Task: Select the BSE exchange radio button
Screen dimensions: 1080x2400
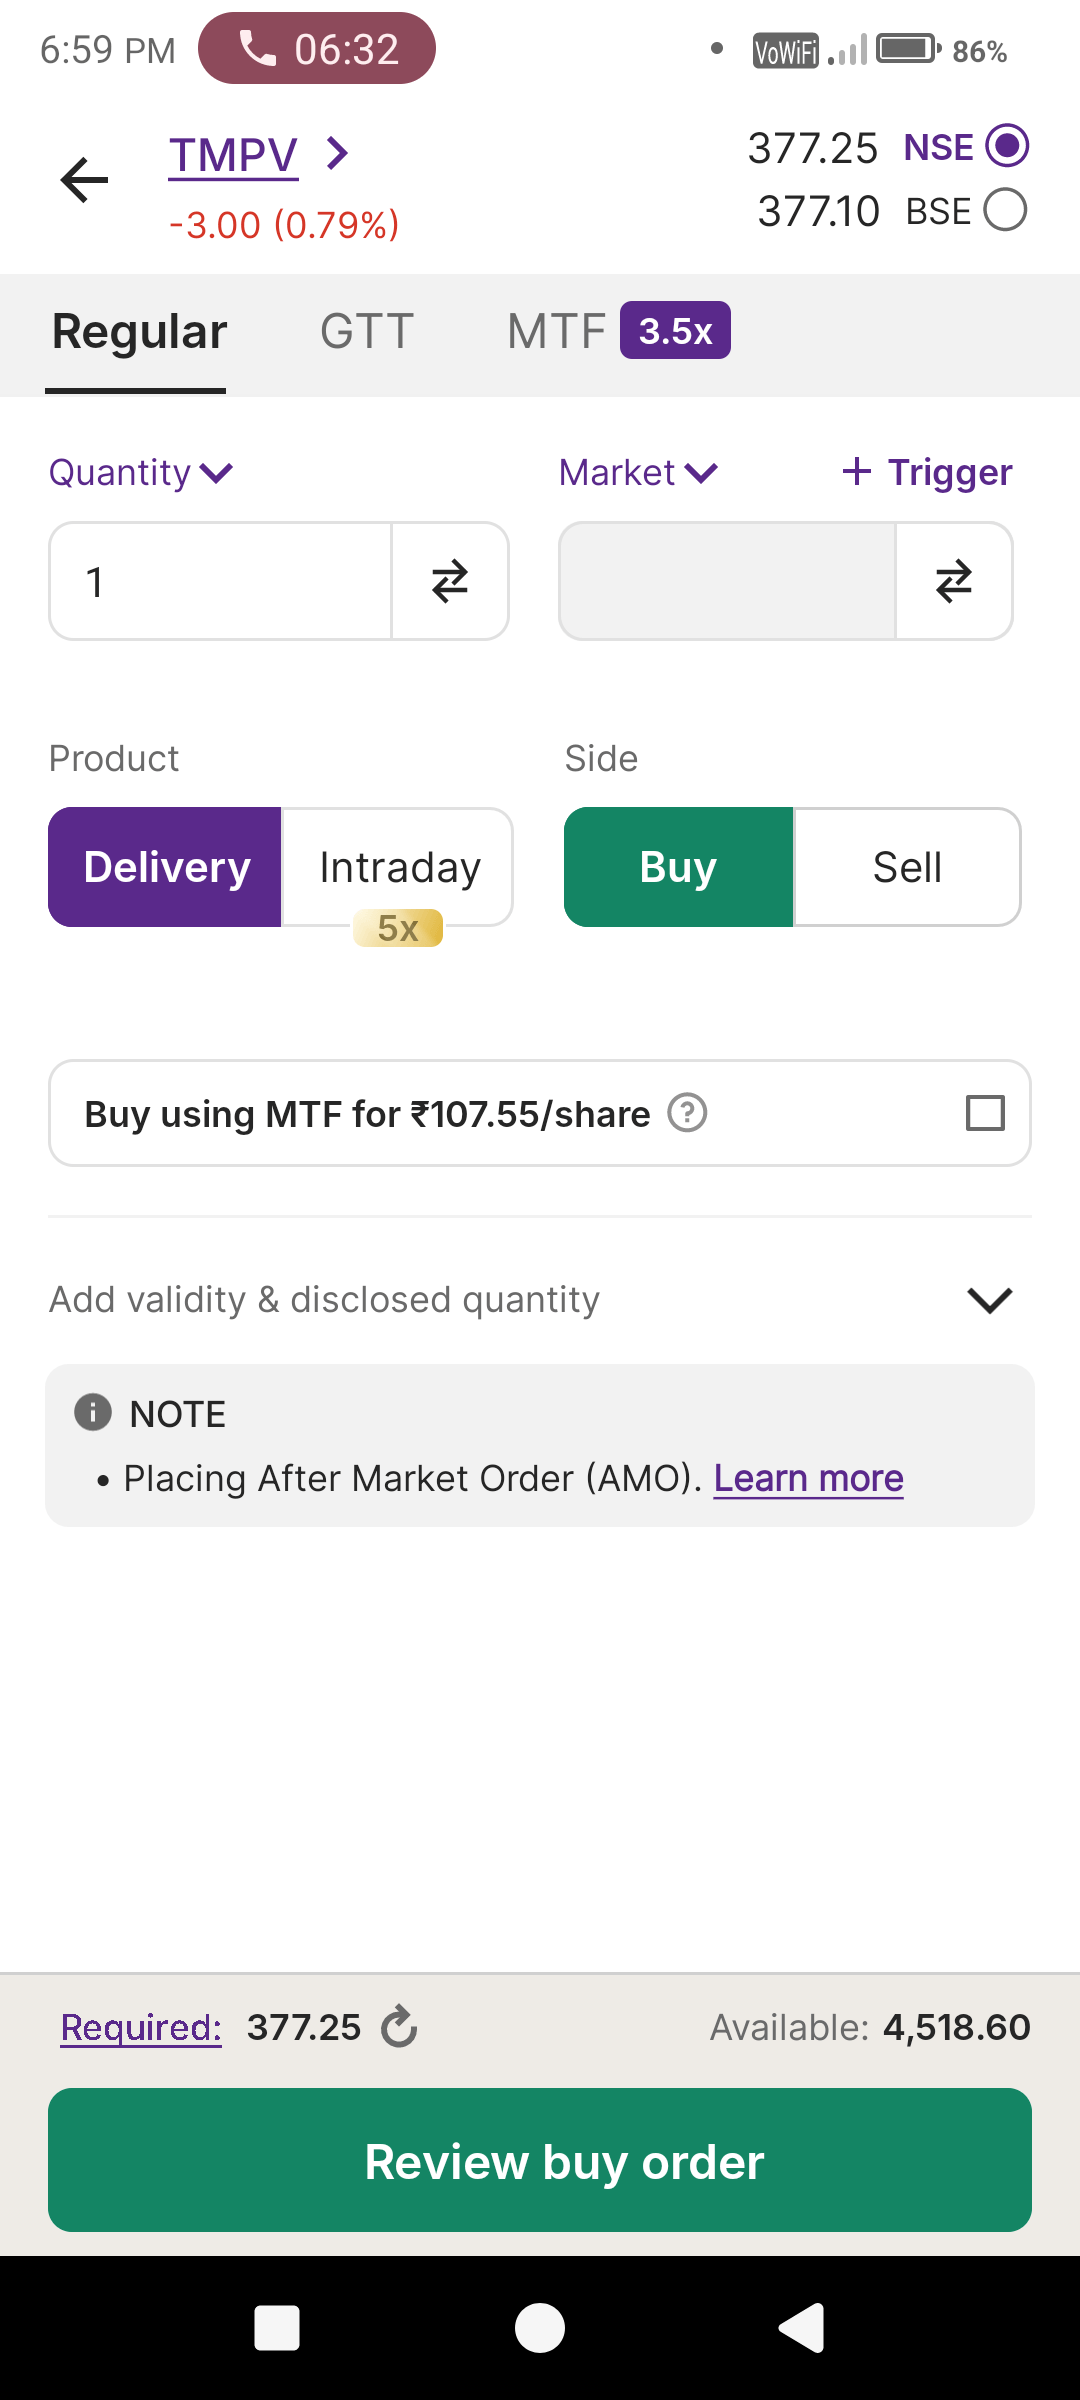Action: pos(1005,210)
